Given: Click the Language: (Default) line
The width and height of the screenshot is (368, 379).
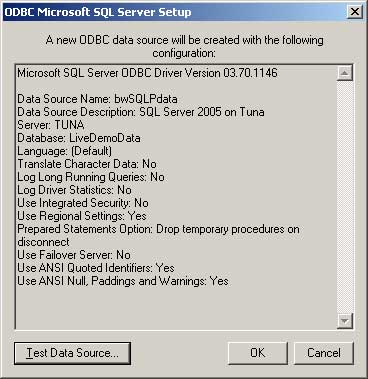Looking at the screenshot, I should pyautogui.click(x=65, y=151).
